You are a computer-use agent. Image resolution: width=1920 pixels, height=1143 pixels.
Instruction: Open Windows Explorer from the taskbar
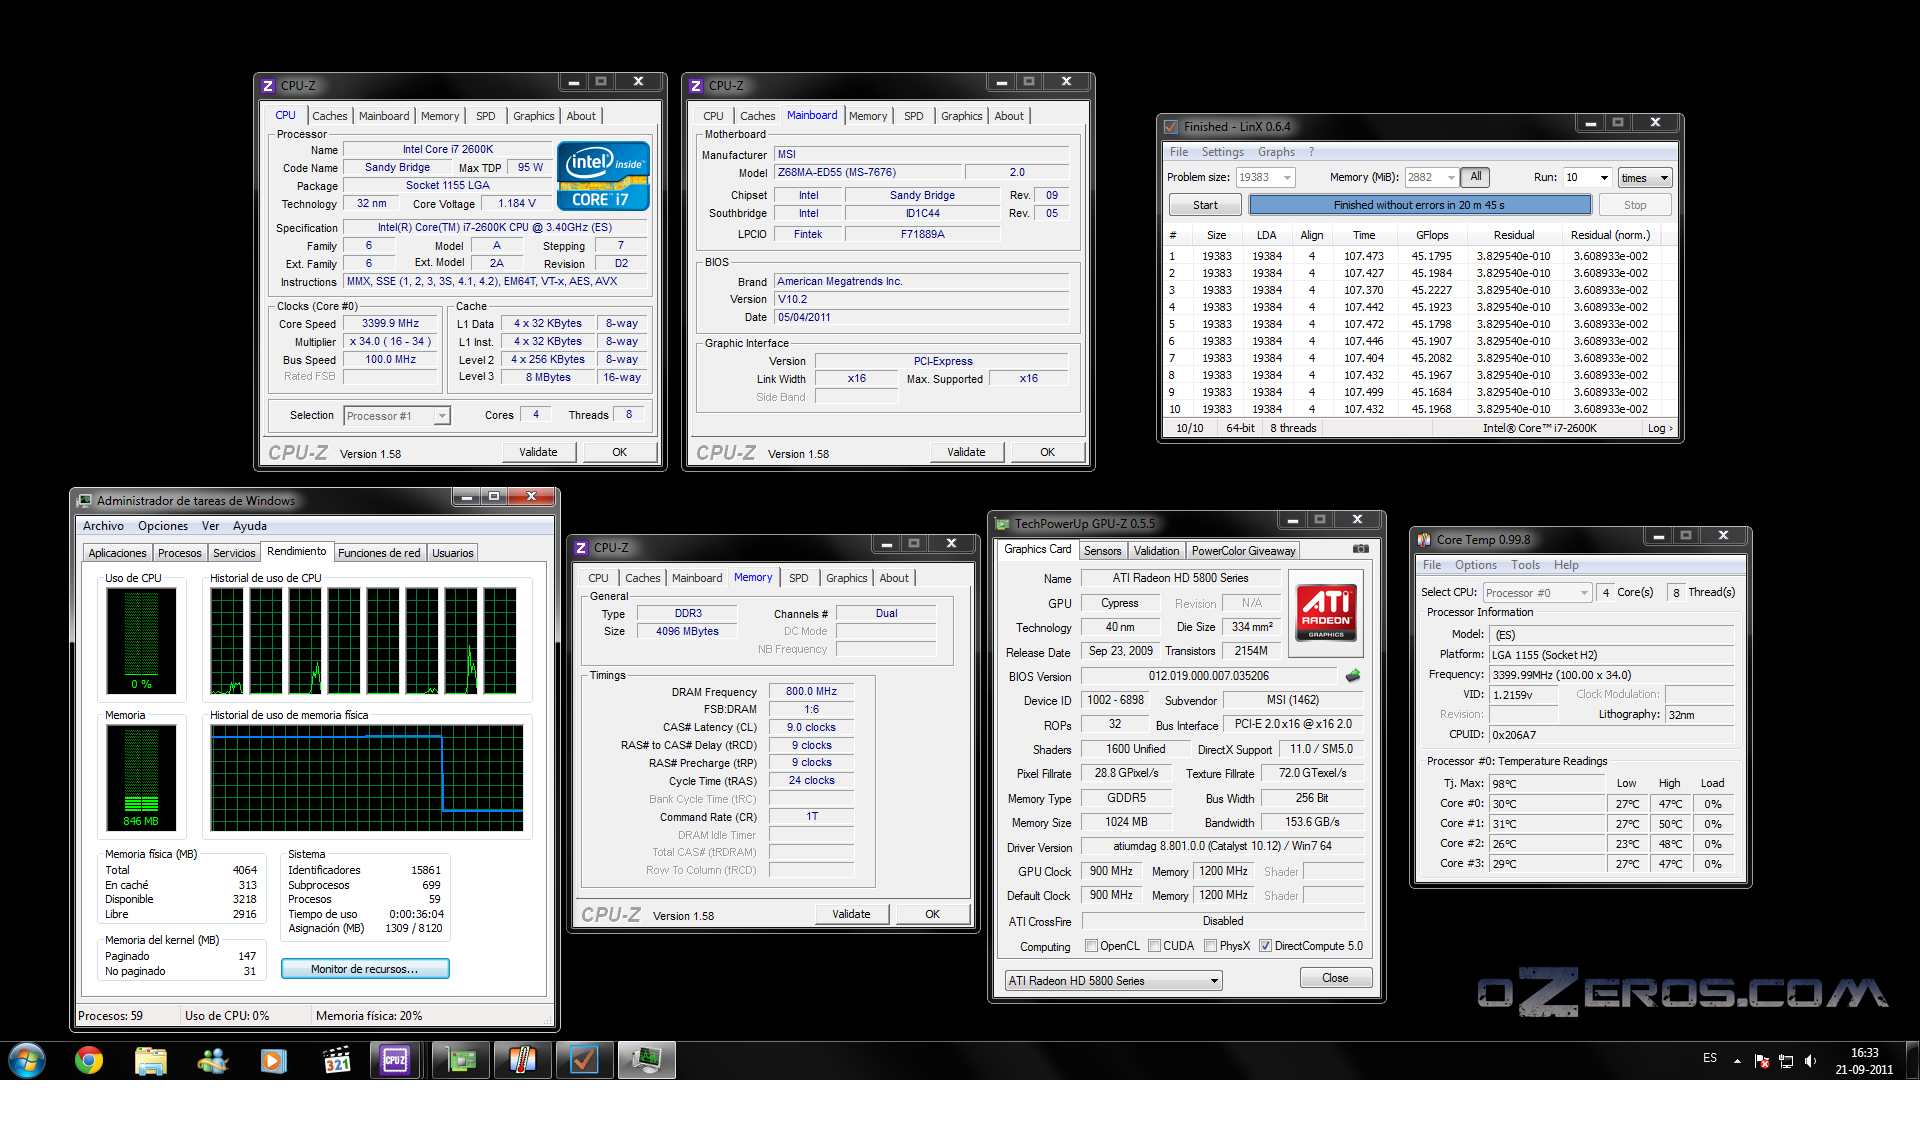[151, 1060]
